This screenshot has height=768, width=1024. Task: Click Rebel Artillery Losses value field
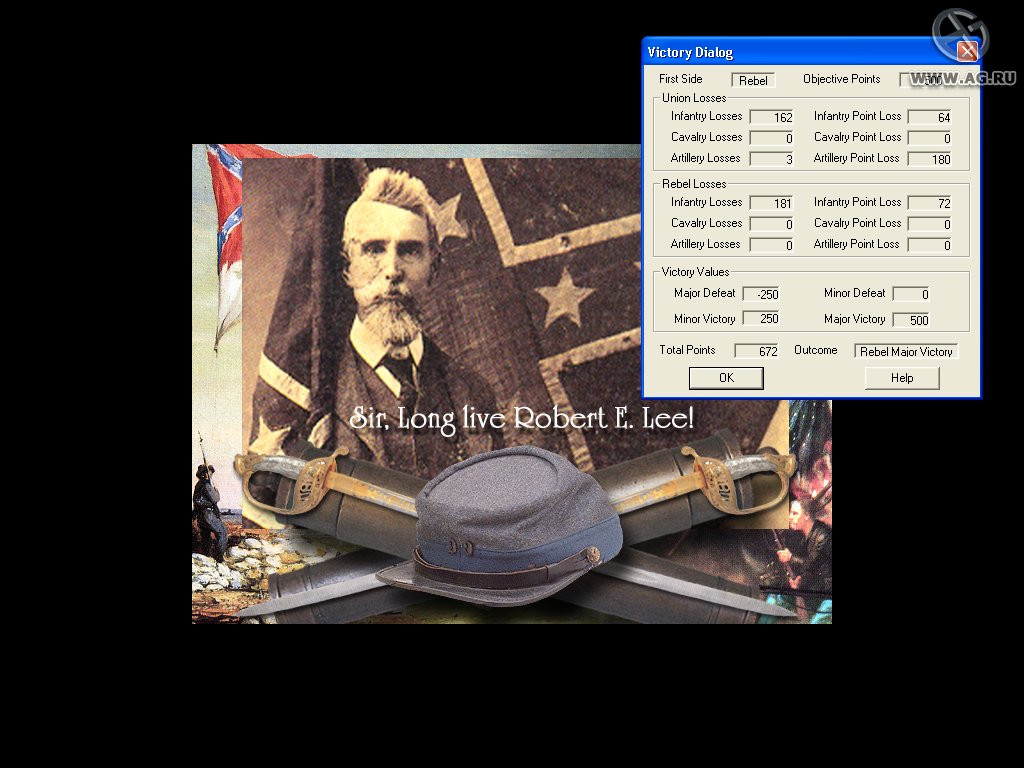tap(771, 245)
